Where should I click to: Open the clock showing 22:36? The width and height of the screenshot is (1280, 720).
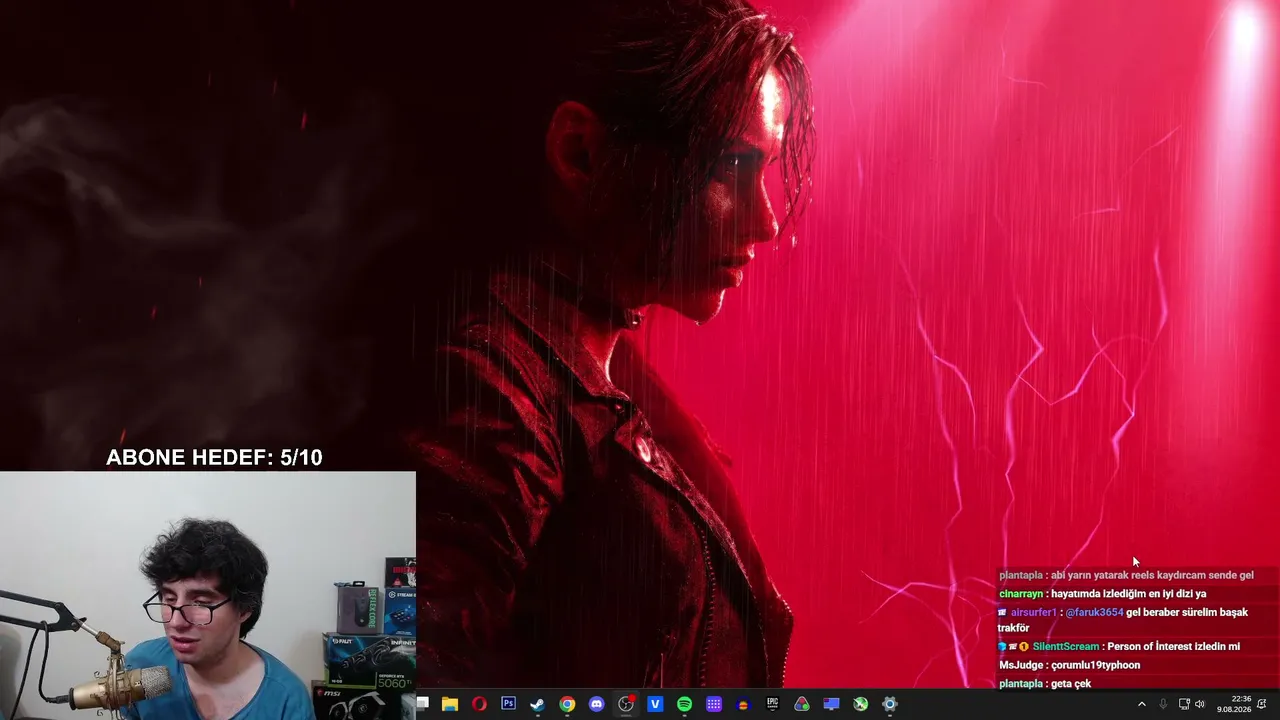coord(1234,704)
